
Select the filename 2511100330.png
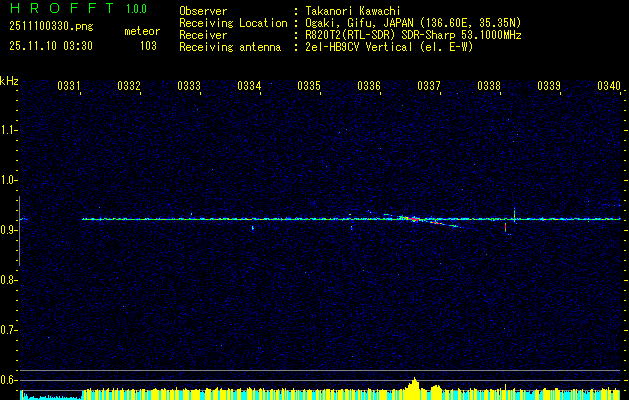tap(51, 27)
